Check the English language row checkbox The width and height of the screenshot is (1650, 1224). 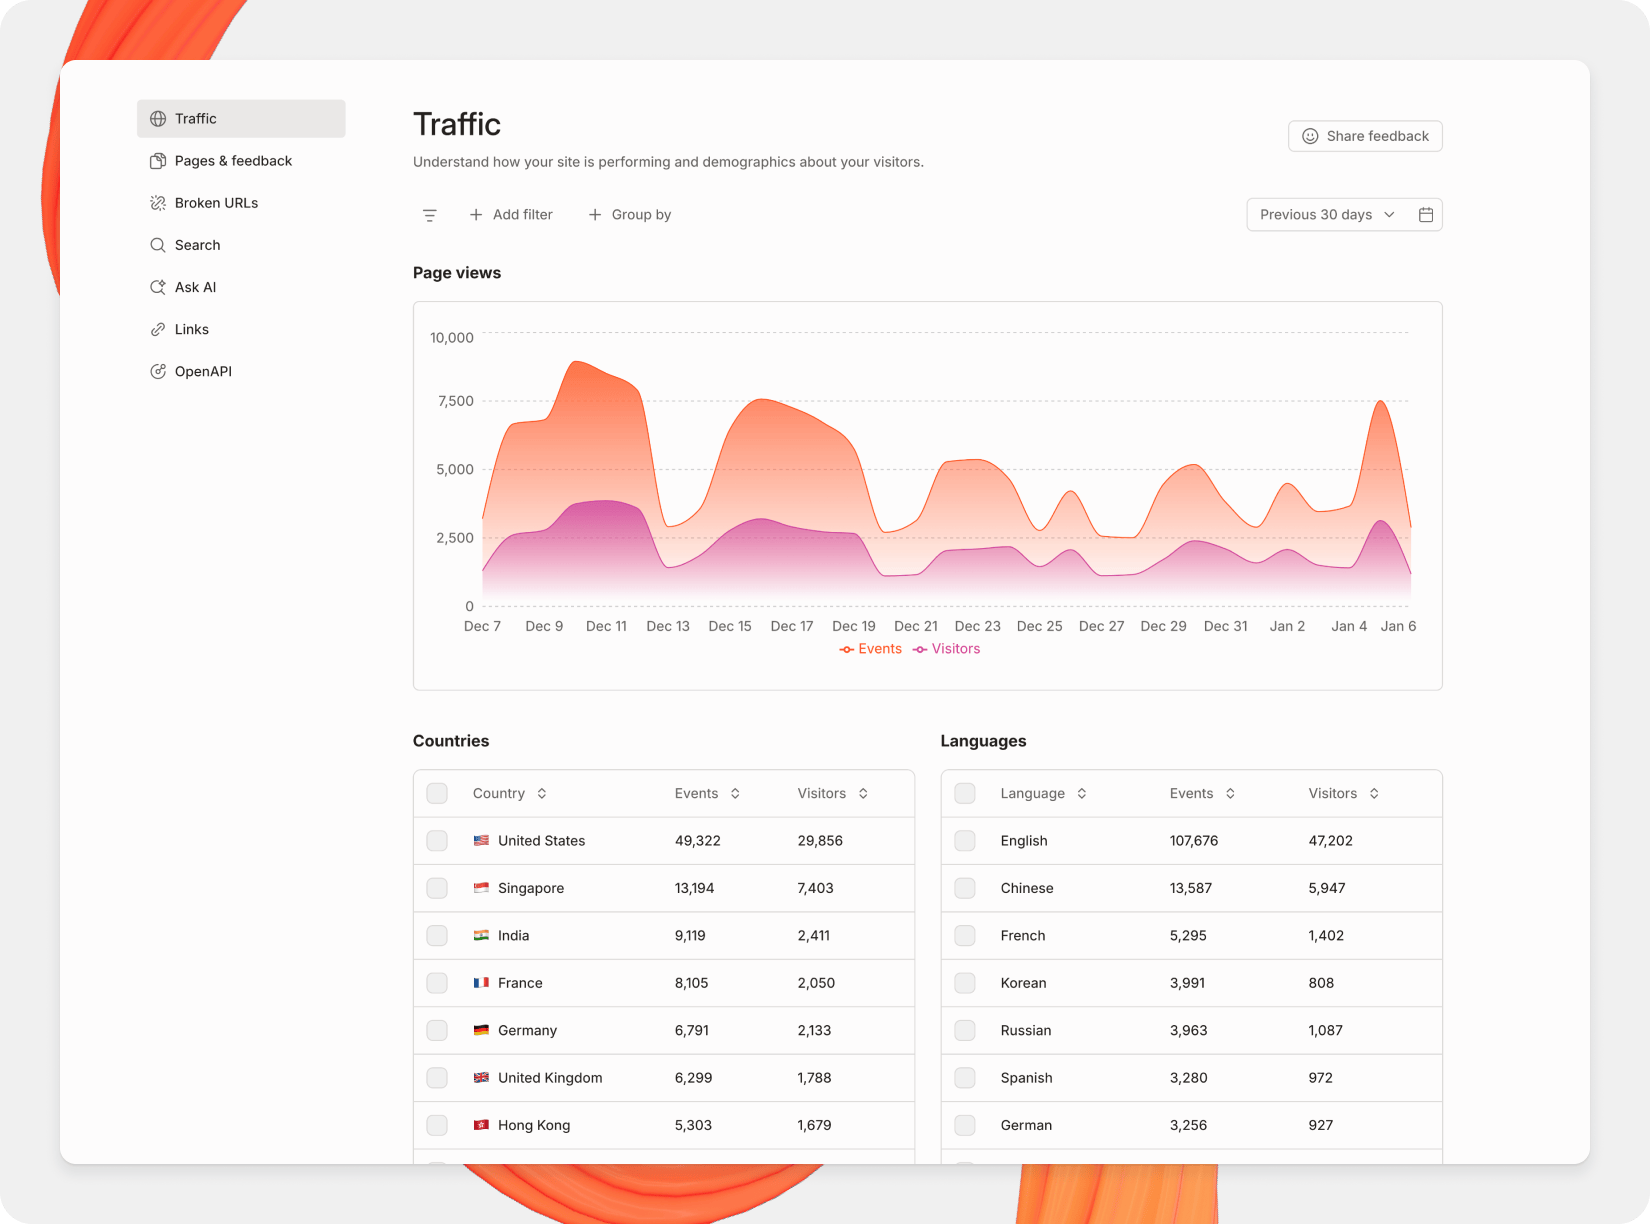pos(965,841)
